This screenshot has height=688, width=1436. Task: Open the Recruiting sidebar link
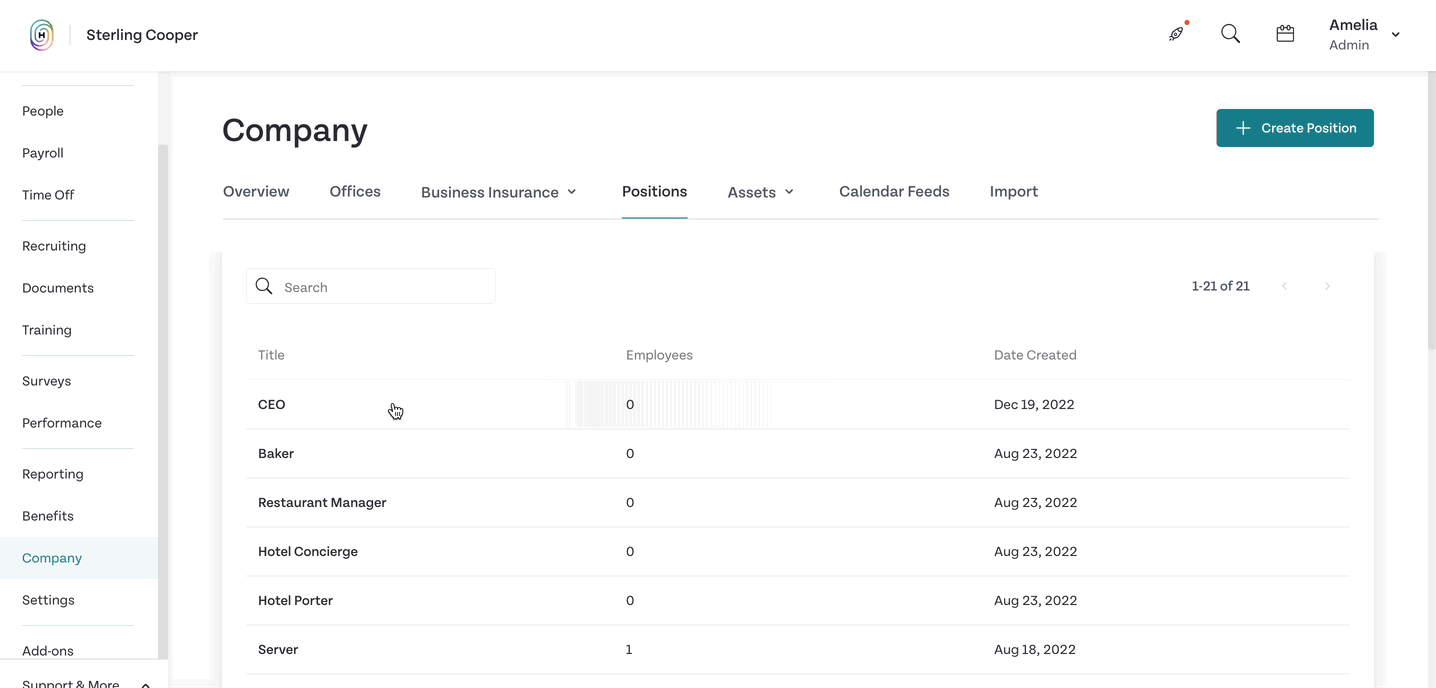(54, 246)
